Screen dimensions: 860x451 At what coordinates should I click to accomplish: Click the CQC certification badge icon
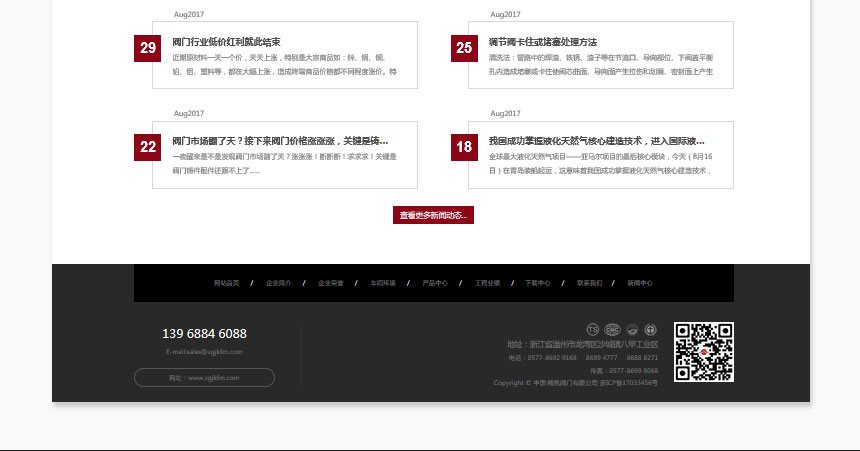[613, 330]
